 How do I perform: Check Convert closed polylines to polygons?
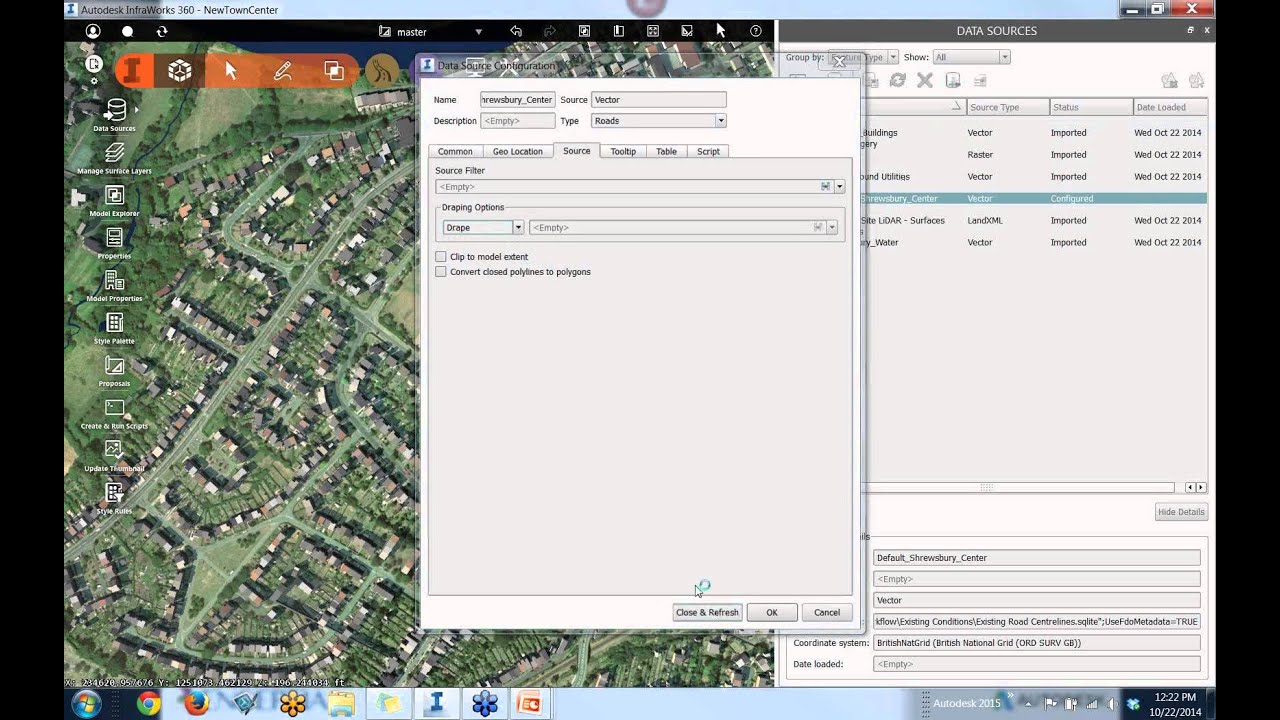pos(441,271)
